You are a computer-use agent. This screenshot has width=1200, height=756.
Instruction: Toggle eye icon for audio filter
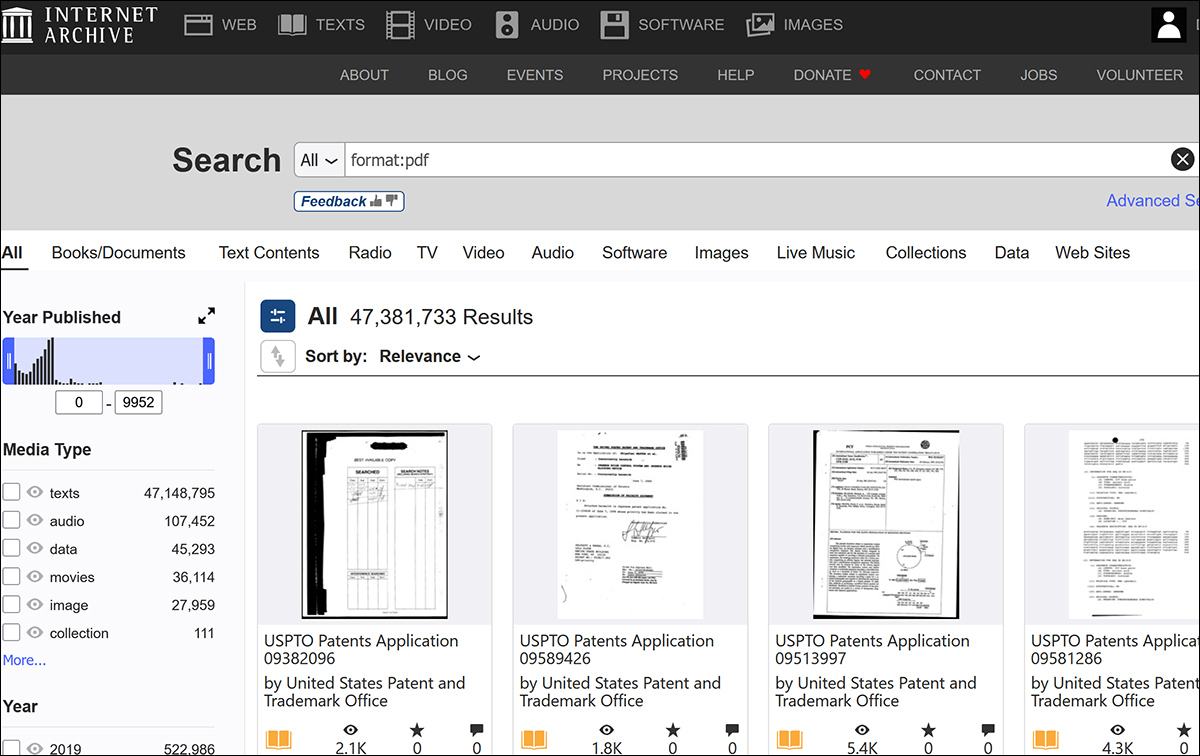(35, 520)
